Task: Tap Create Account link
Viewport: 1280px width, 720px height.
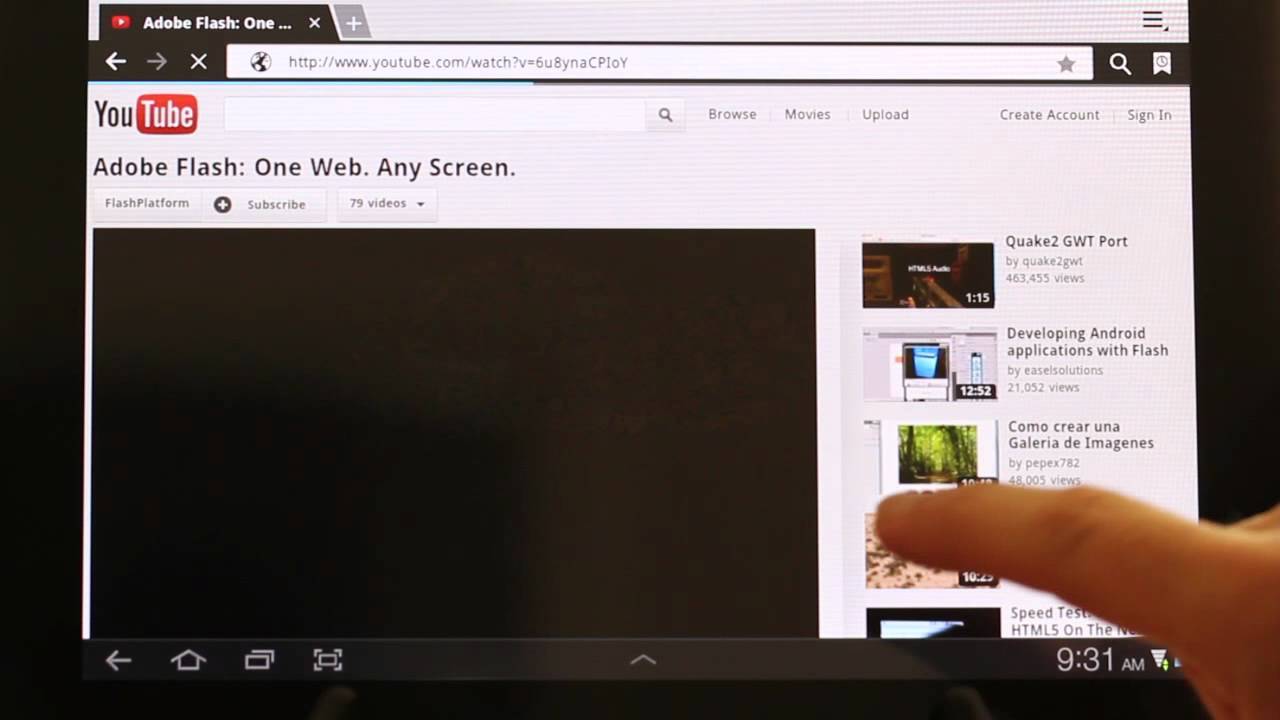Action: click(x=1049, y=115)
